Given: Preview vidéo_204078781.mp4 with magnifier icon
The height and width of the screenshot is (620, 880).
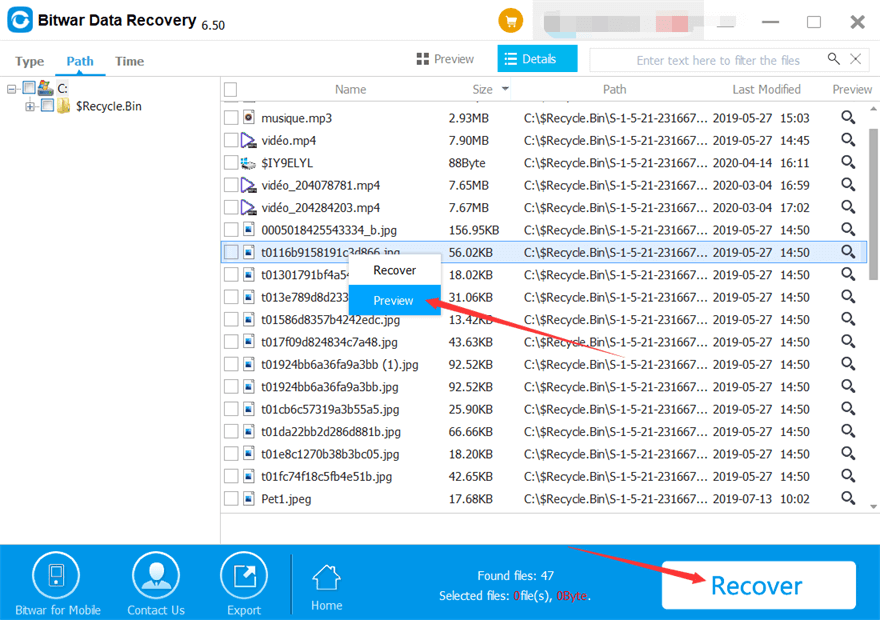Looking at the screenshot, I should (x=847, y=185).
